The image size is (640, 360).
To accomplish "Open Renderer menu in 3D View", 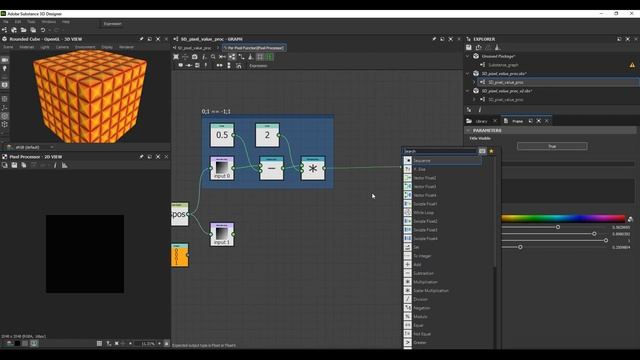I will [126, 47].
